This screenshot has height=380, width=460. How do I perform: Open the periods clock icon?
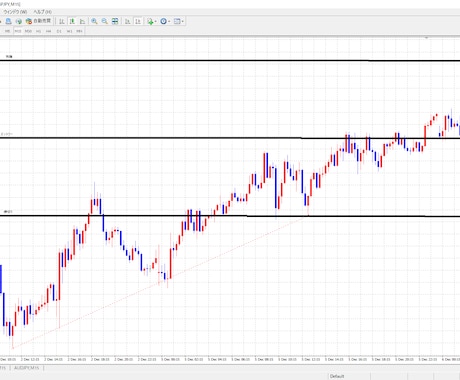163,21
